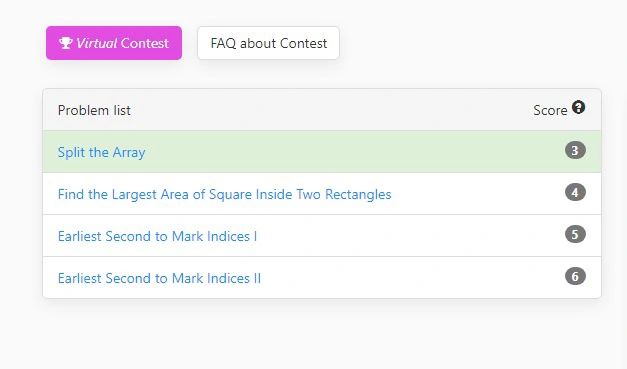The height and width of the screenshot is (369, 627).
Task: Open Earliest Second to Mark Indices I
Action: tap(157, 236)
